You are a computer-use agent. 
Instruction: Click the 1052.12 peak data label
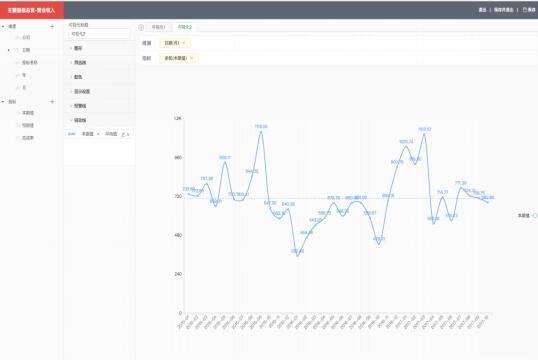[424, 129]
